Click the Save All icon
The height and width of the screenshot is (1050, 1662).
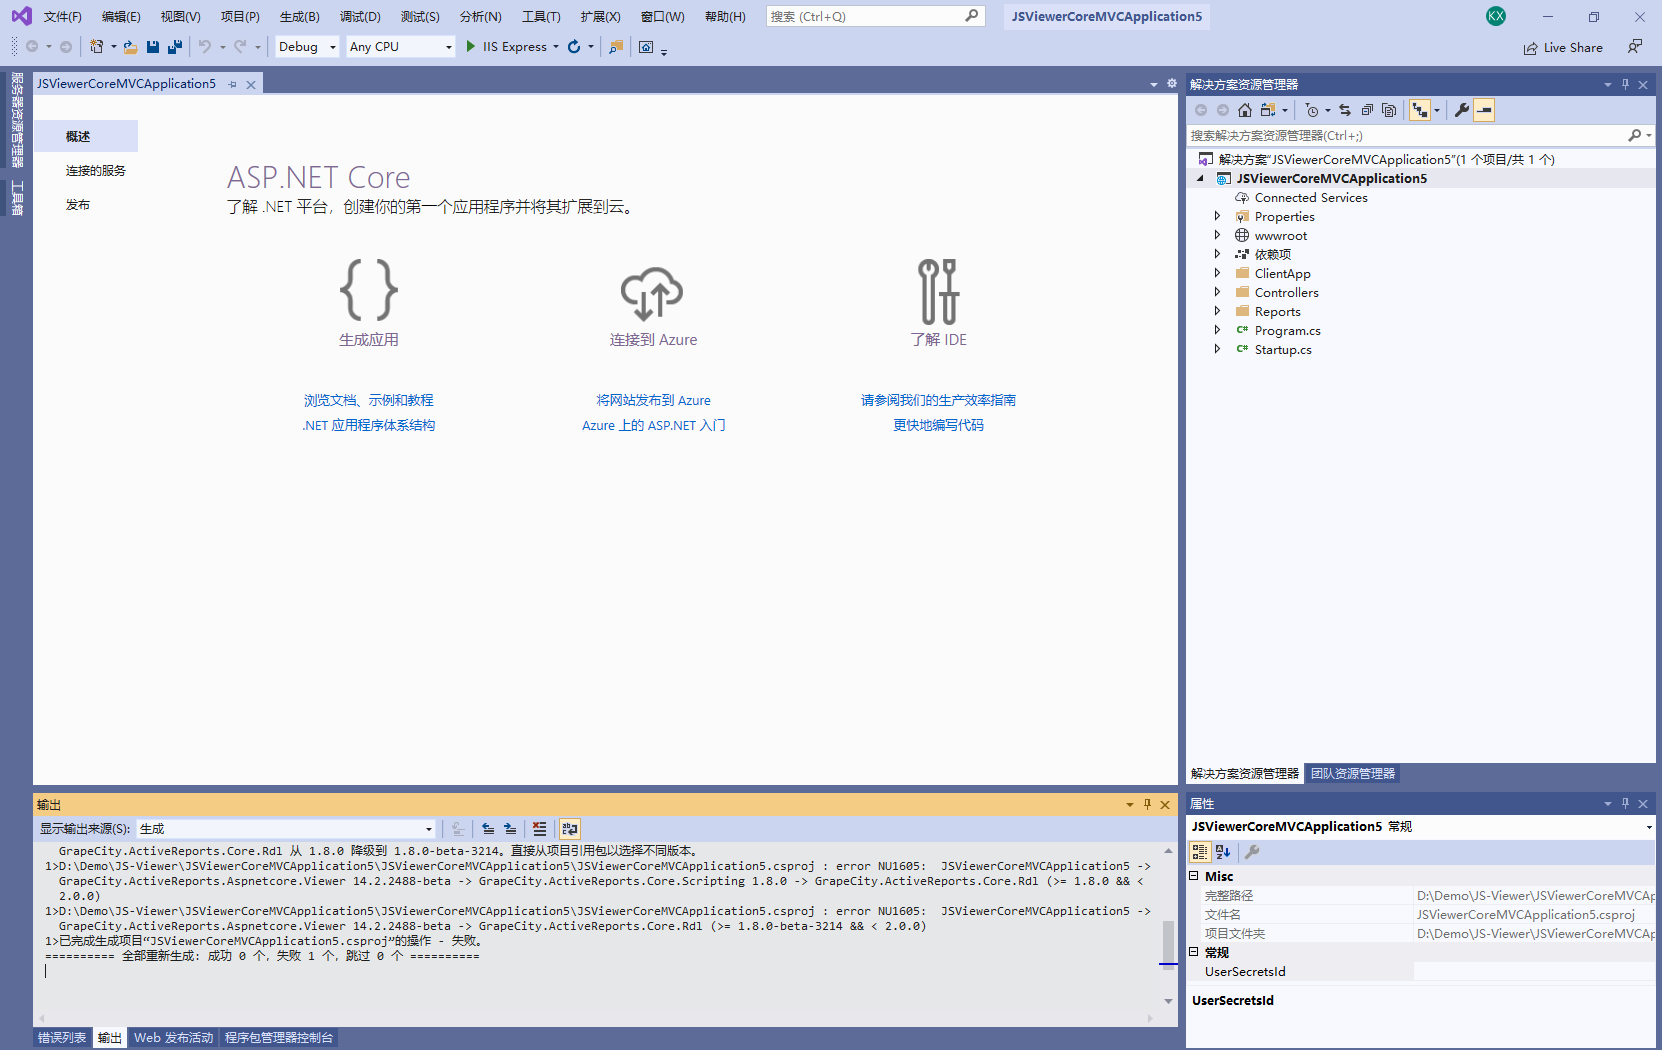175,46
